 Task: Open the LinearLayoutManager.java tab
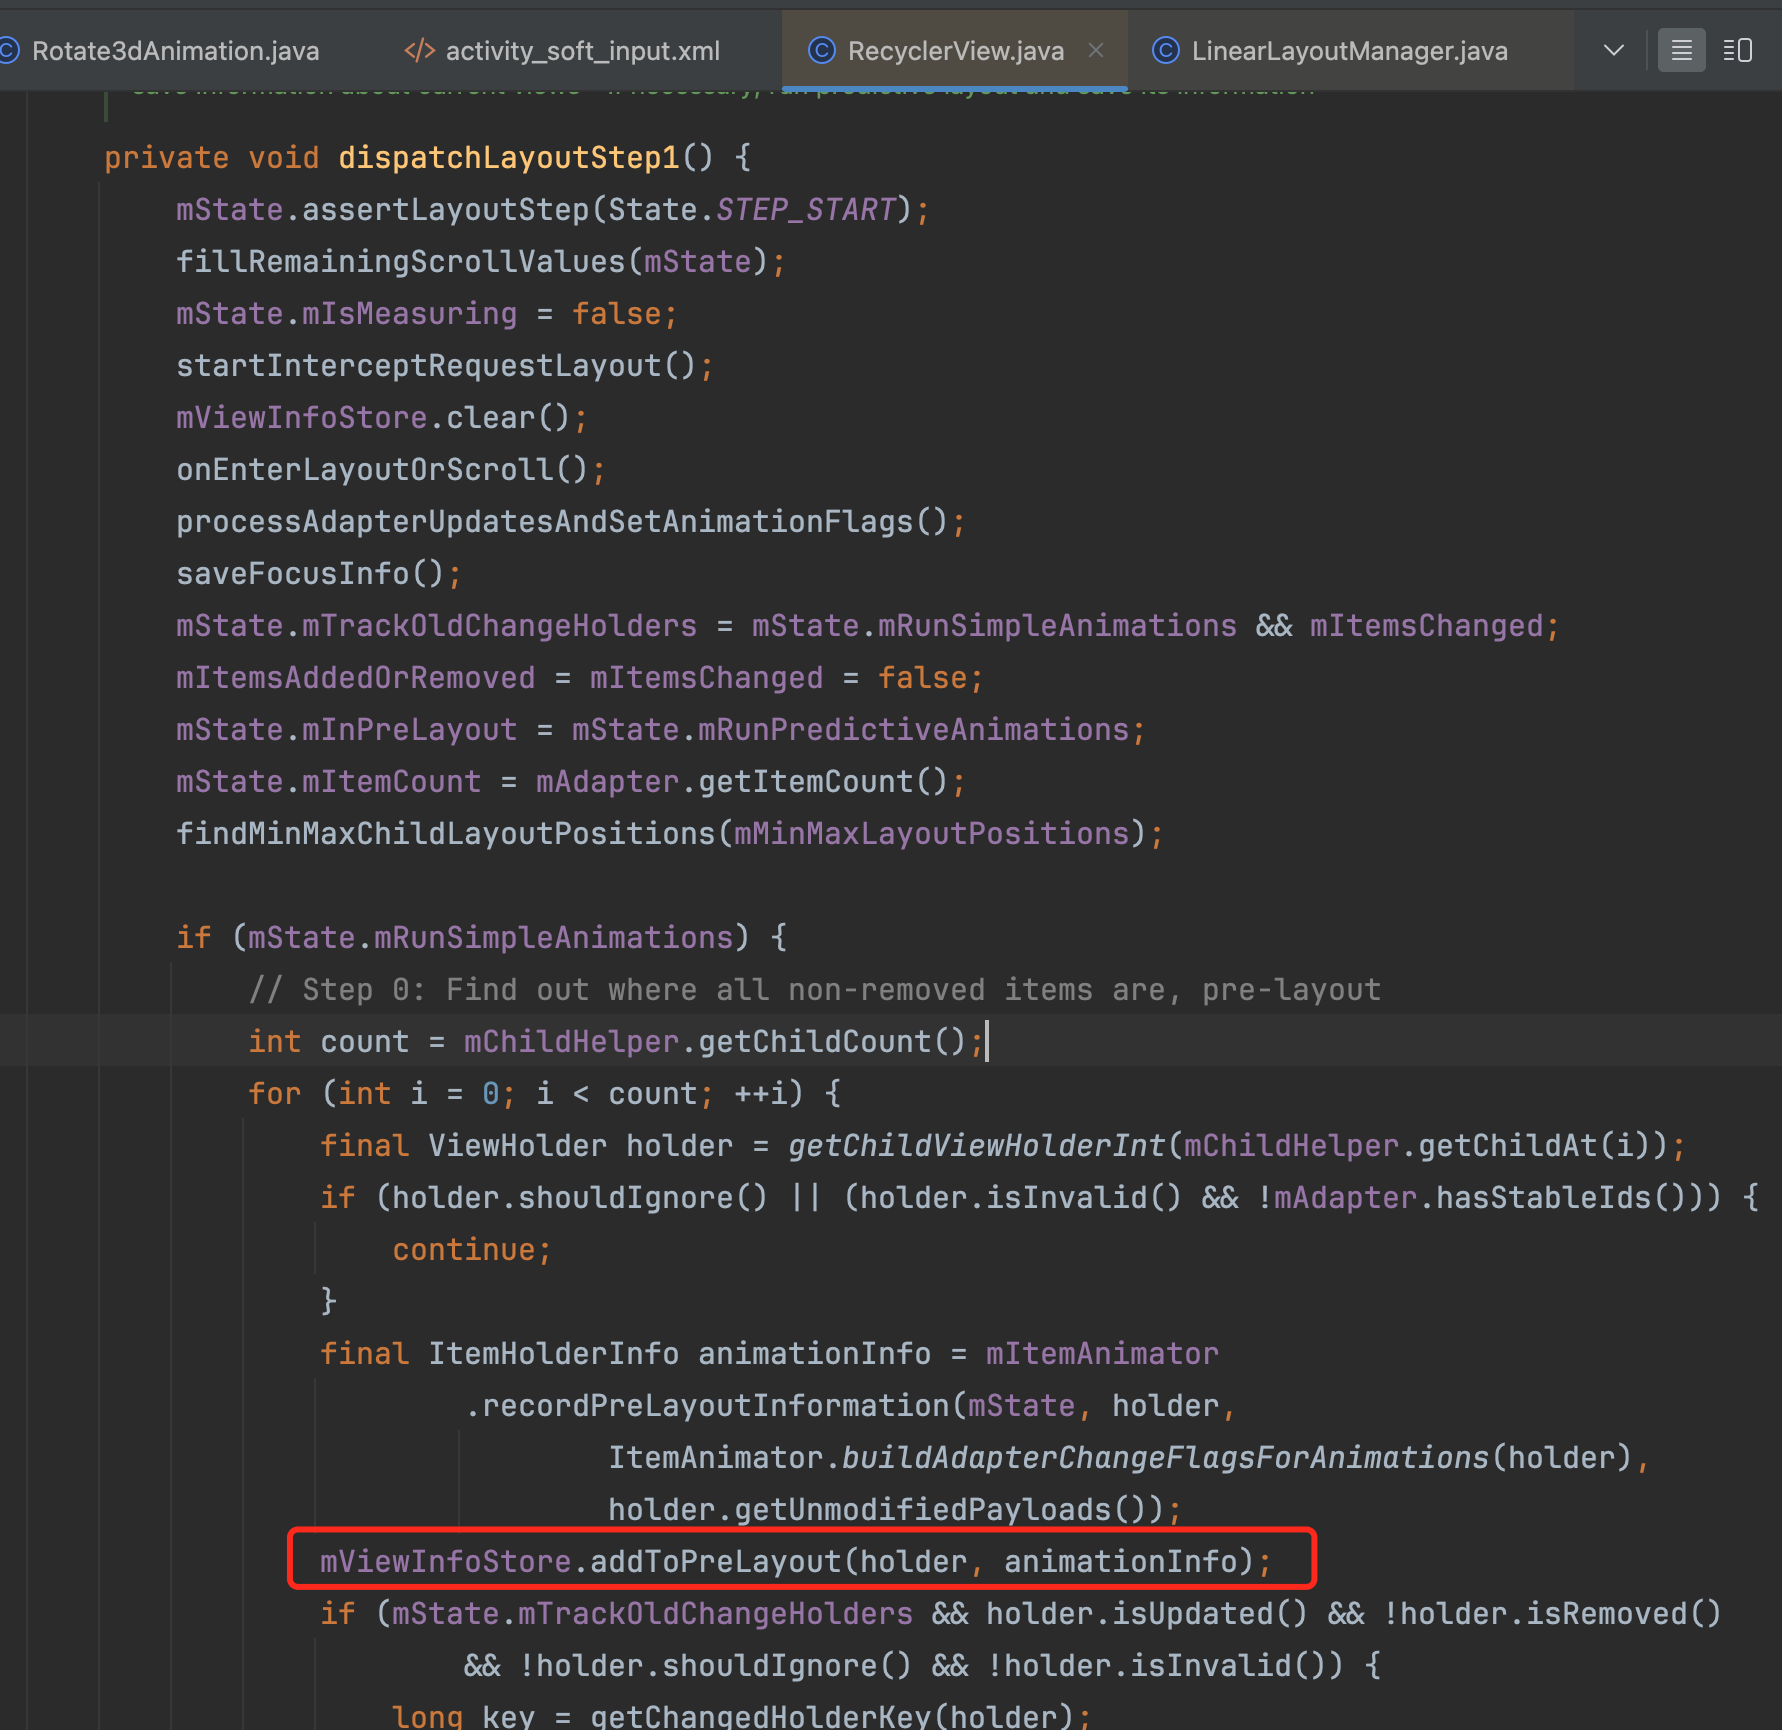pyautogui.click(x=1349, y=51)
